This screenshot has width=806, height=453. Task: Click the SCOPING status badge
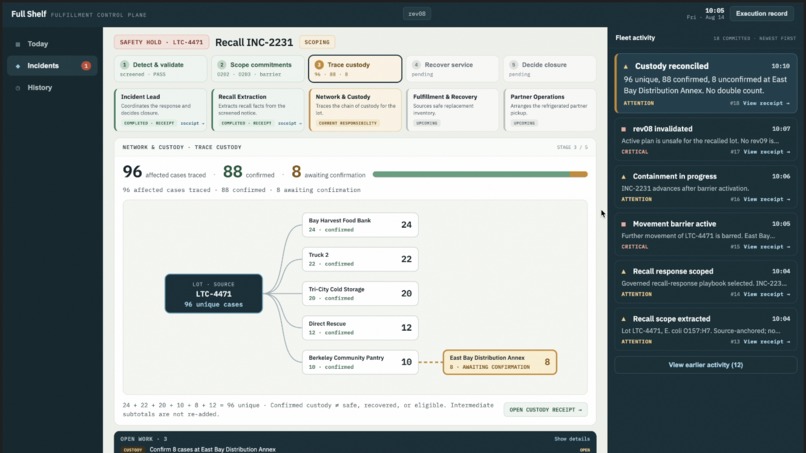click(317, 42)
